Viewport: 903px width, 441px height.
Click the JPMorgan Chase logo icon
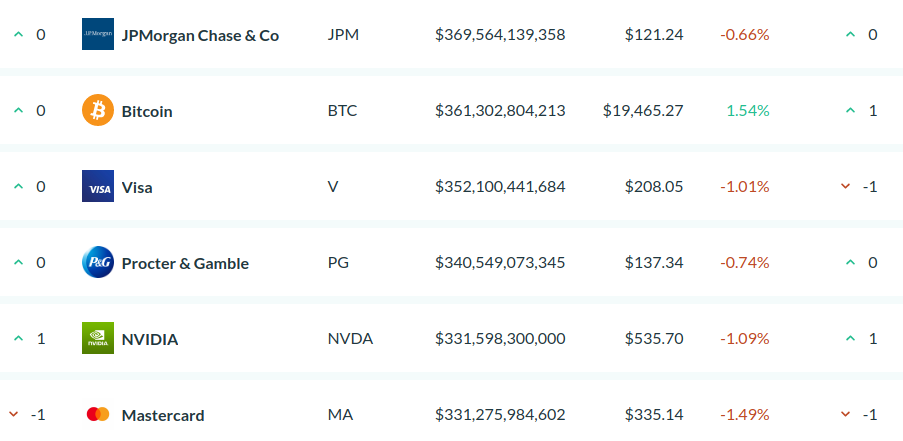[98, 34]
